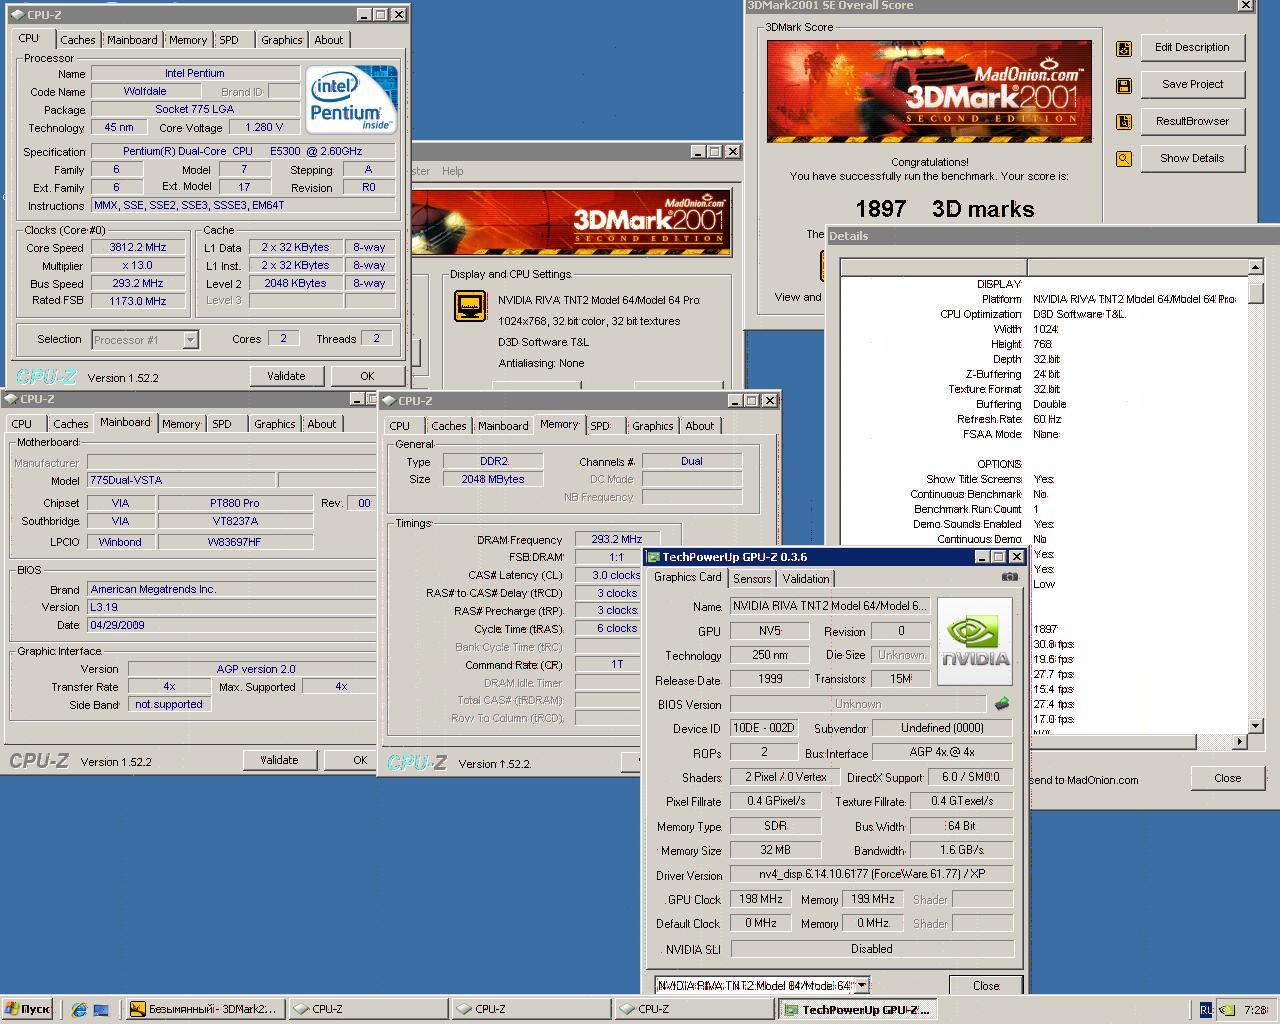Click the Show Details button
This screenshot has width=1280, height=1024.
[1192, 158]
